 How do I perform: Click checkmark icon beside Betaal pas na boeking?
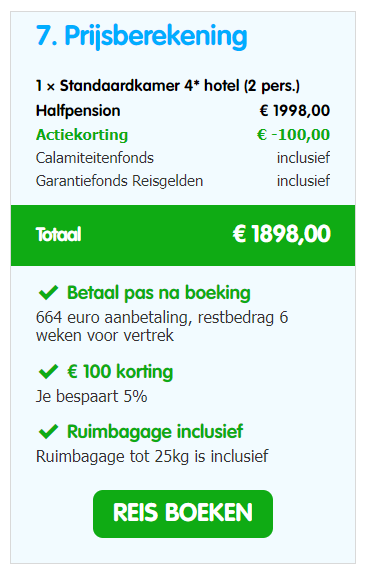(48, 293)
